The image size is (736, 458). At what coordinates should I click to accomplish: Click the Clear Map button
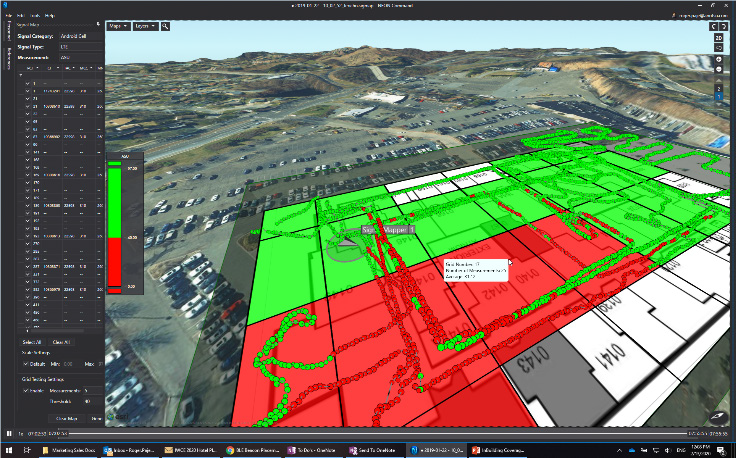click(x=67, y=419)
